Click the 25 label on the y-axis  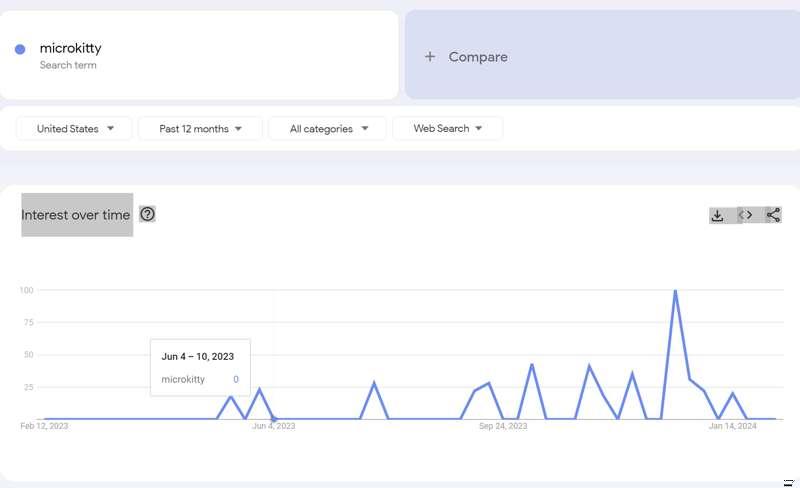(29, 387)
